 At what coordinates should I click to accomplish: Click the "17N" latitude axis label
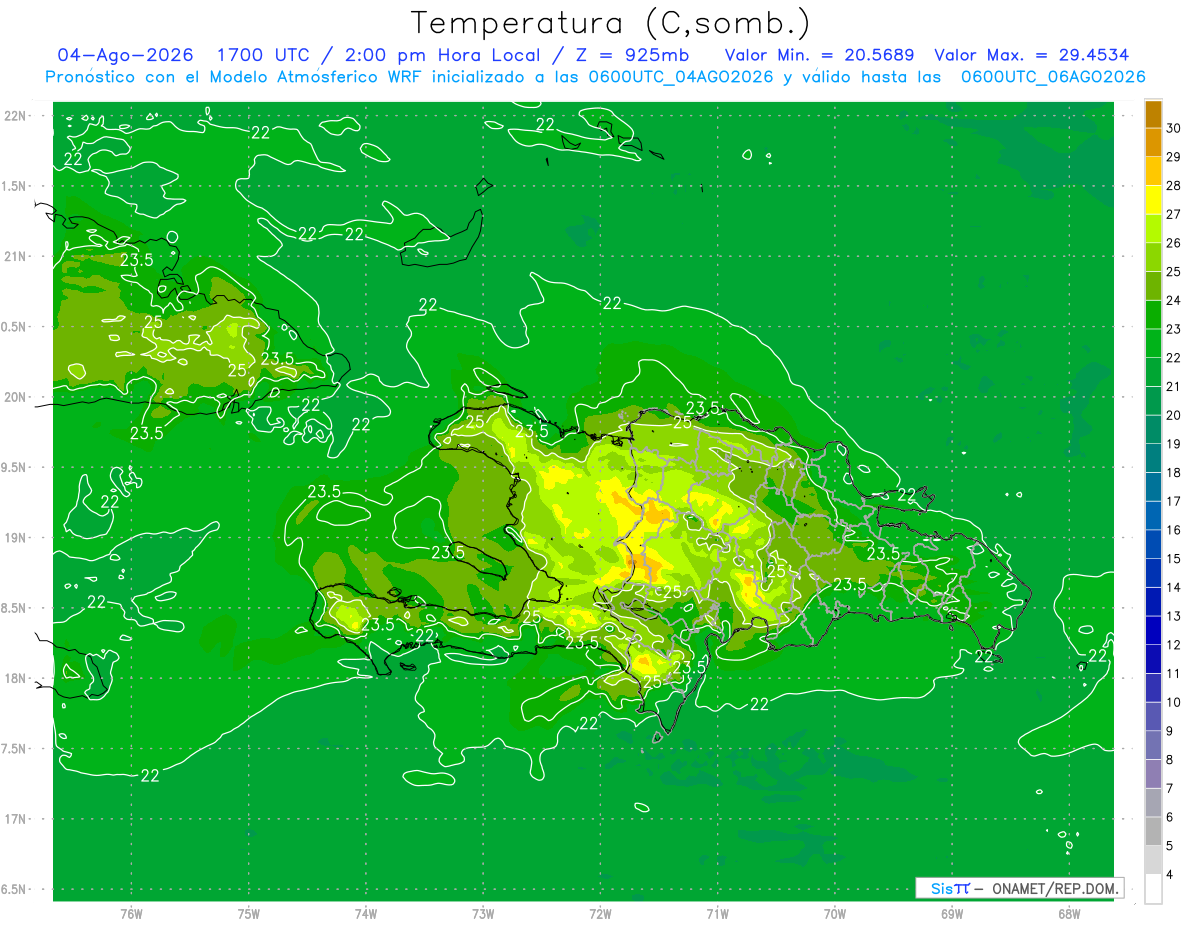pyautogui.click(x=15, y=819)
